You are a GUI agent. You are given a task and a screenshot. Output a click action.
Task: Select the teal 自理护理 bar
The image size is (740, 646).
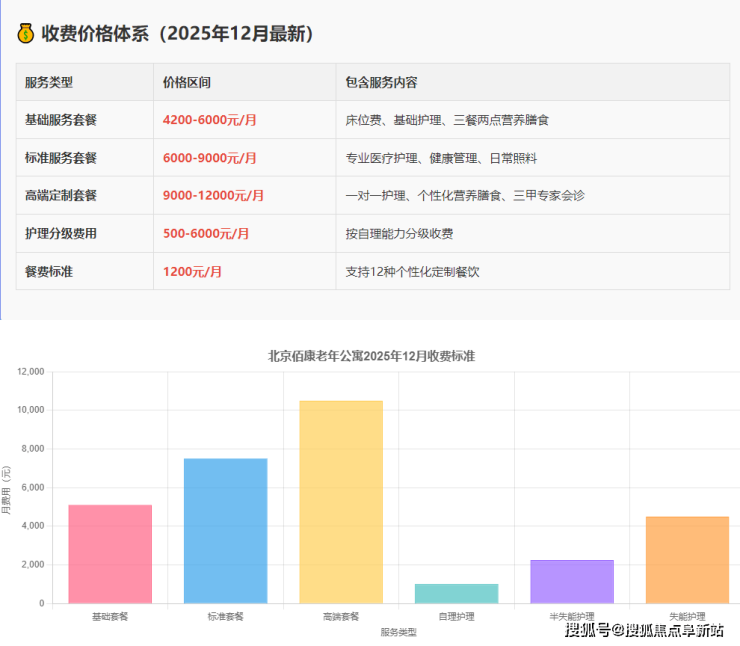pos(456,593)
